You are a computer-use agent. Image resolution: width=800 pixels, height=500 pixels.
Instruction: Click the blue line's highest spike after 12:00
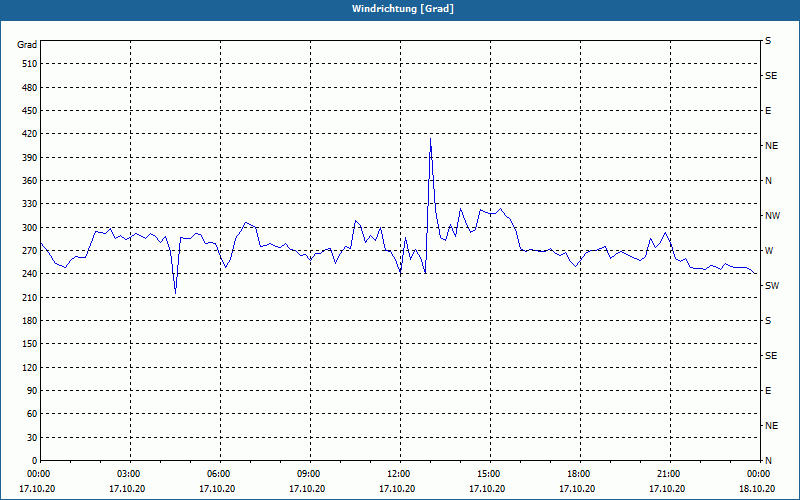pos(431,139)
